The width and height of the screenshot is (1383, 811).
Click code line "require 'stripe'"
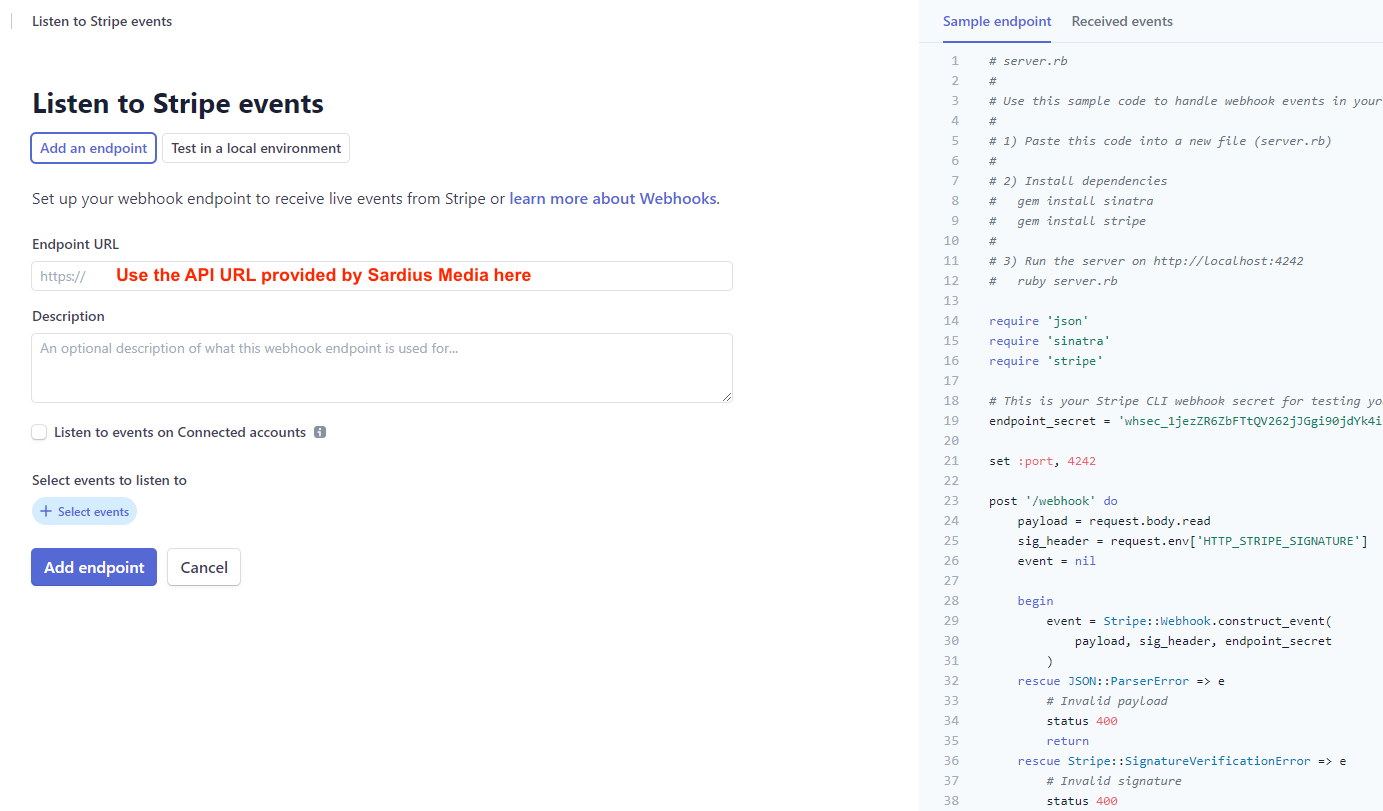pyautogui.click(x=1046, y=361)
